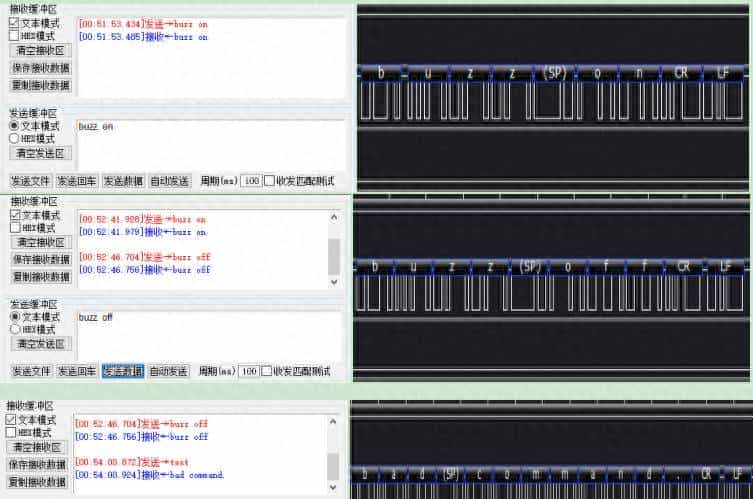This screenshot has width=753, height=499.
Task: Click 发送回车 below the 'buzz off' send box
Action: tap(76, 371)
